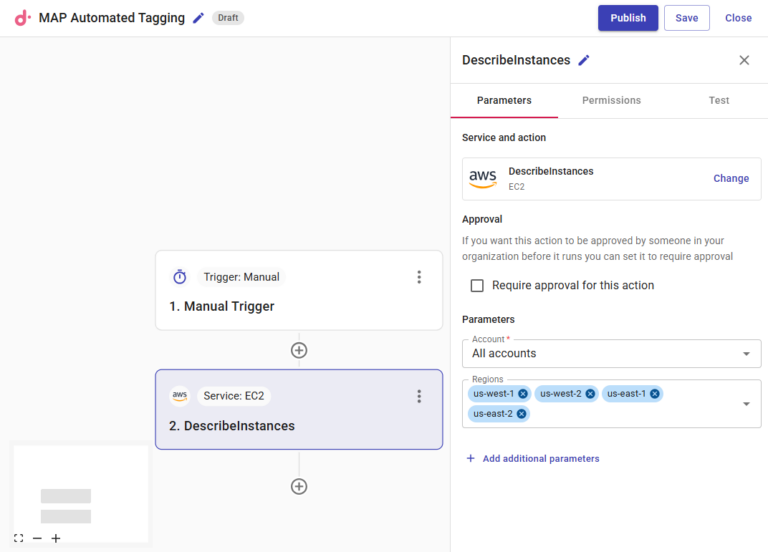This screenshot has width=768, height=552.
Task: Edit the MAP Automated Tagging title pencil icon
Action: tap(198, 18)
